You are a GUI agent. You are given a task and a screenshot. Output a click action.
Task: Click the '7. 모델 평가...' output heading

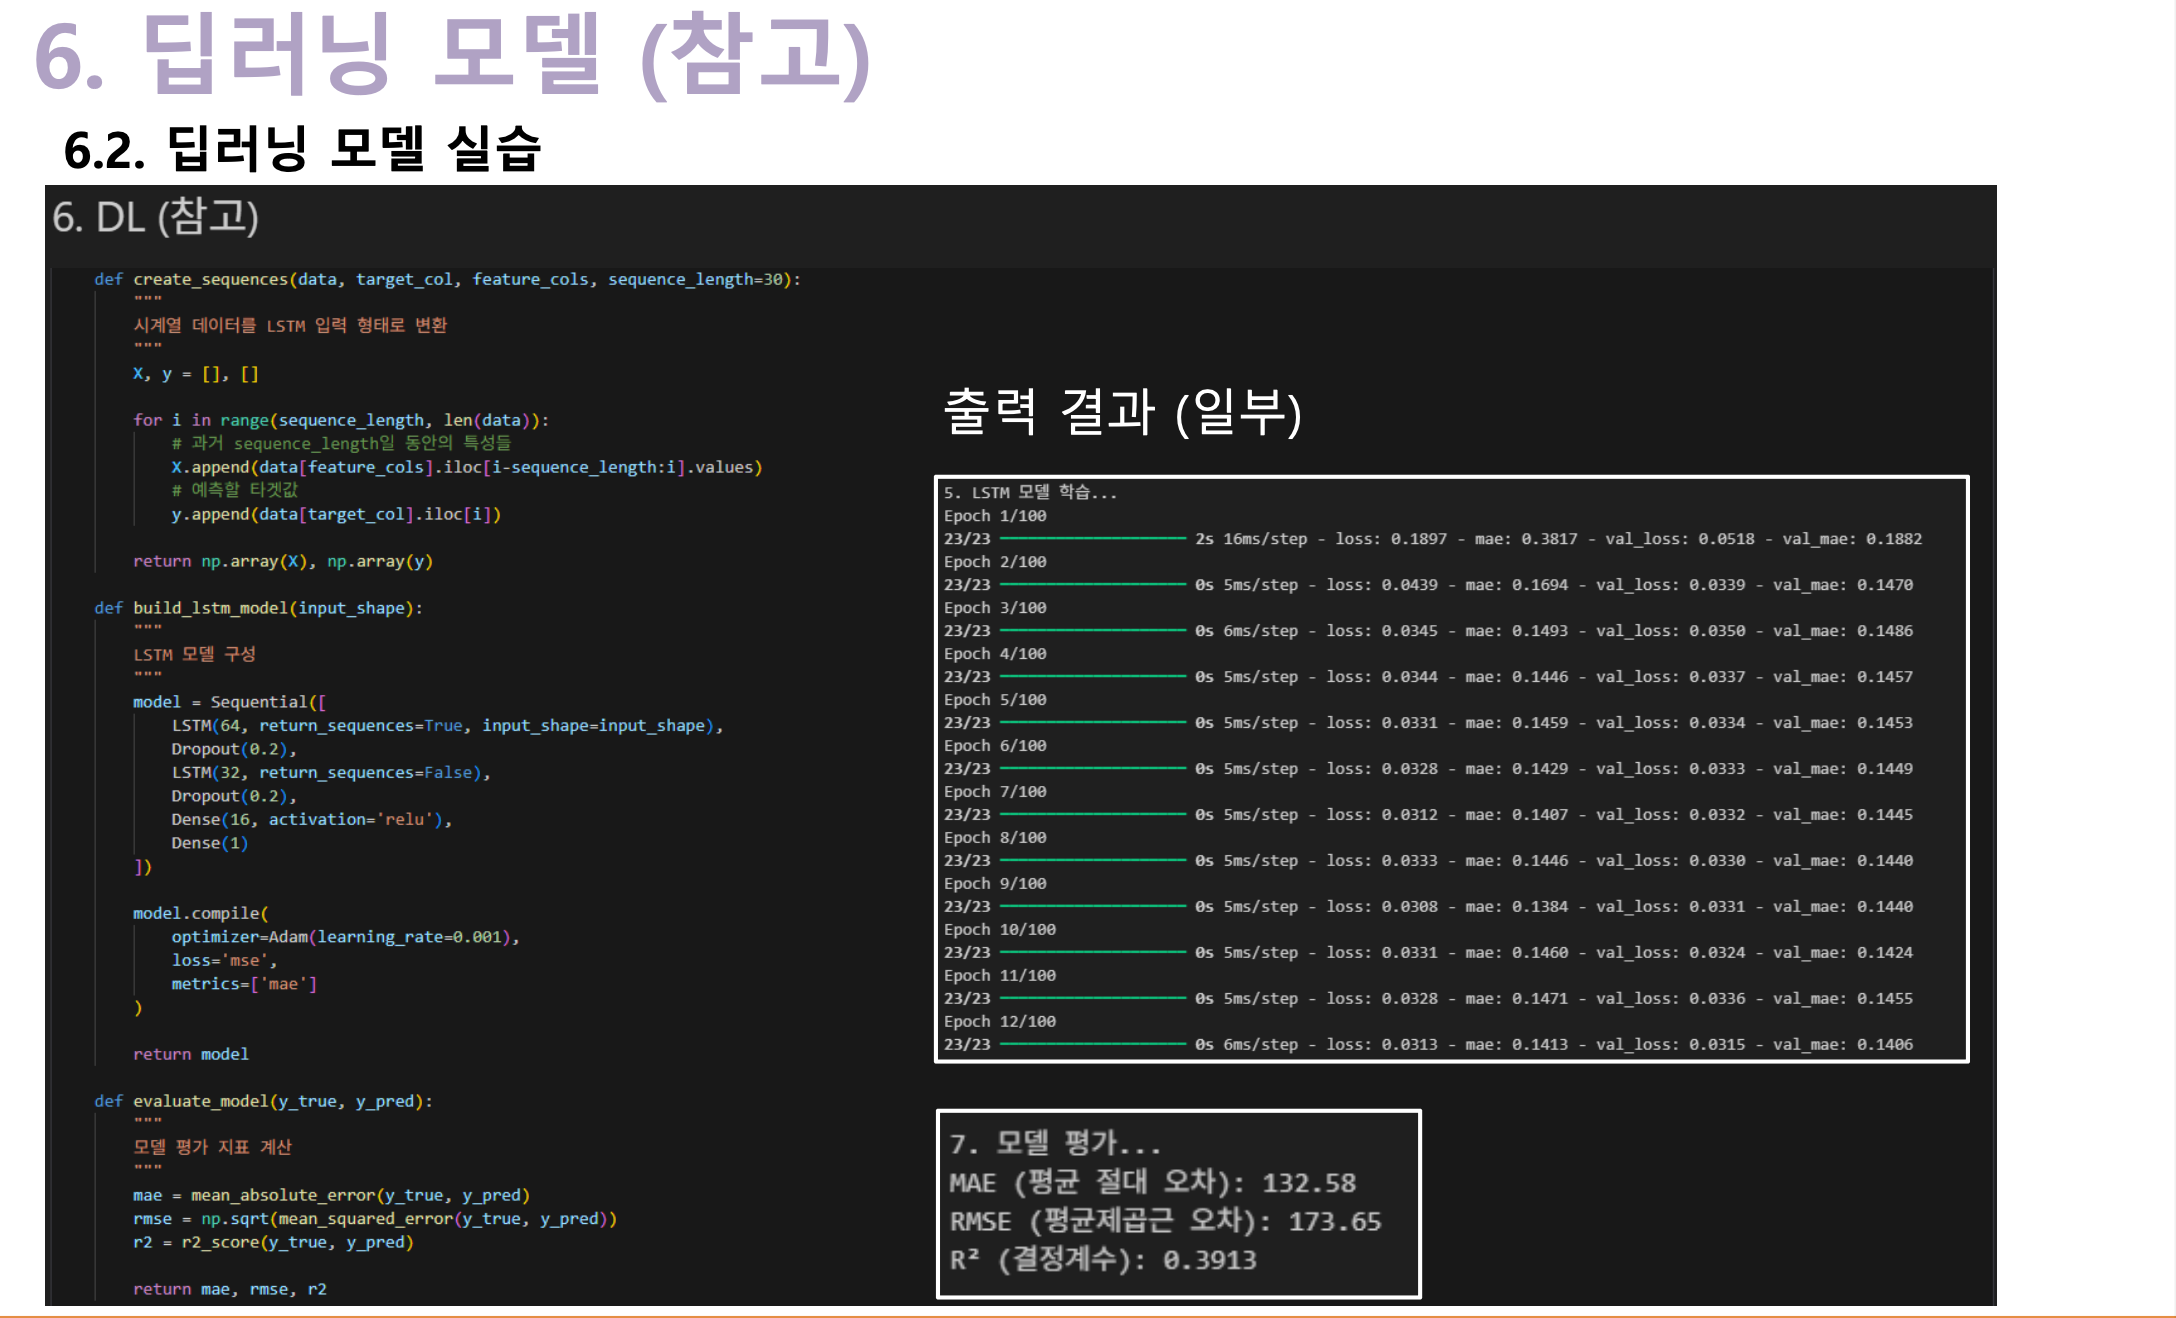[x=1055, y=1143]
